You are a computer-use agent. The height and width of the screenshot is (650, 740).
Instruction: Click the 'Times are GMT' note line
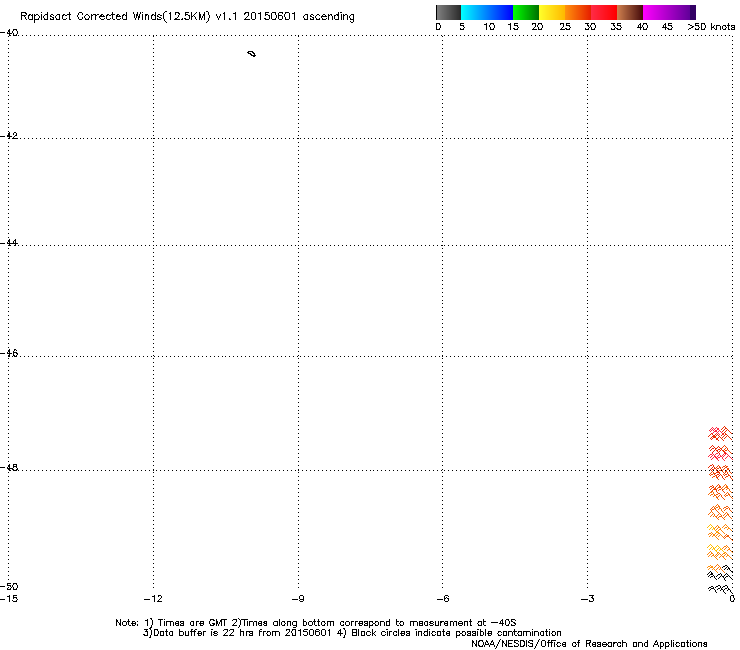(x=315, y=623)
